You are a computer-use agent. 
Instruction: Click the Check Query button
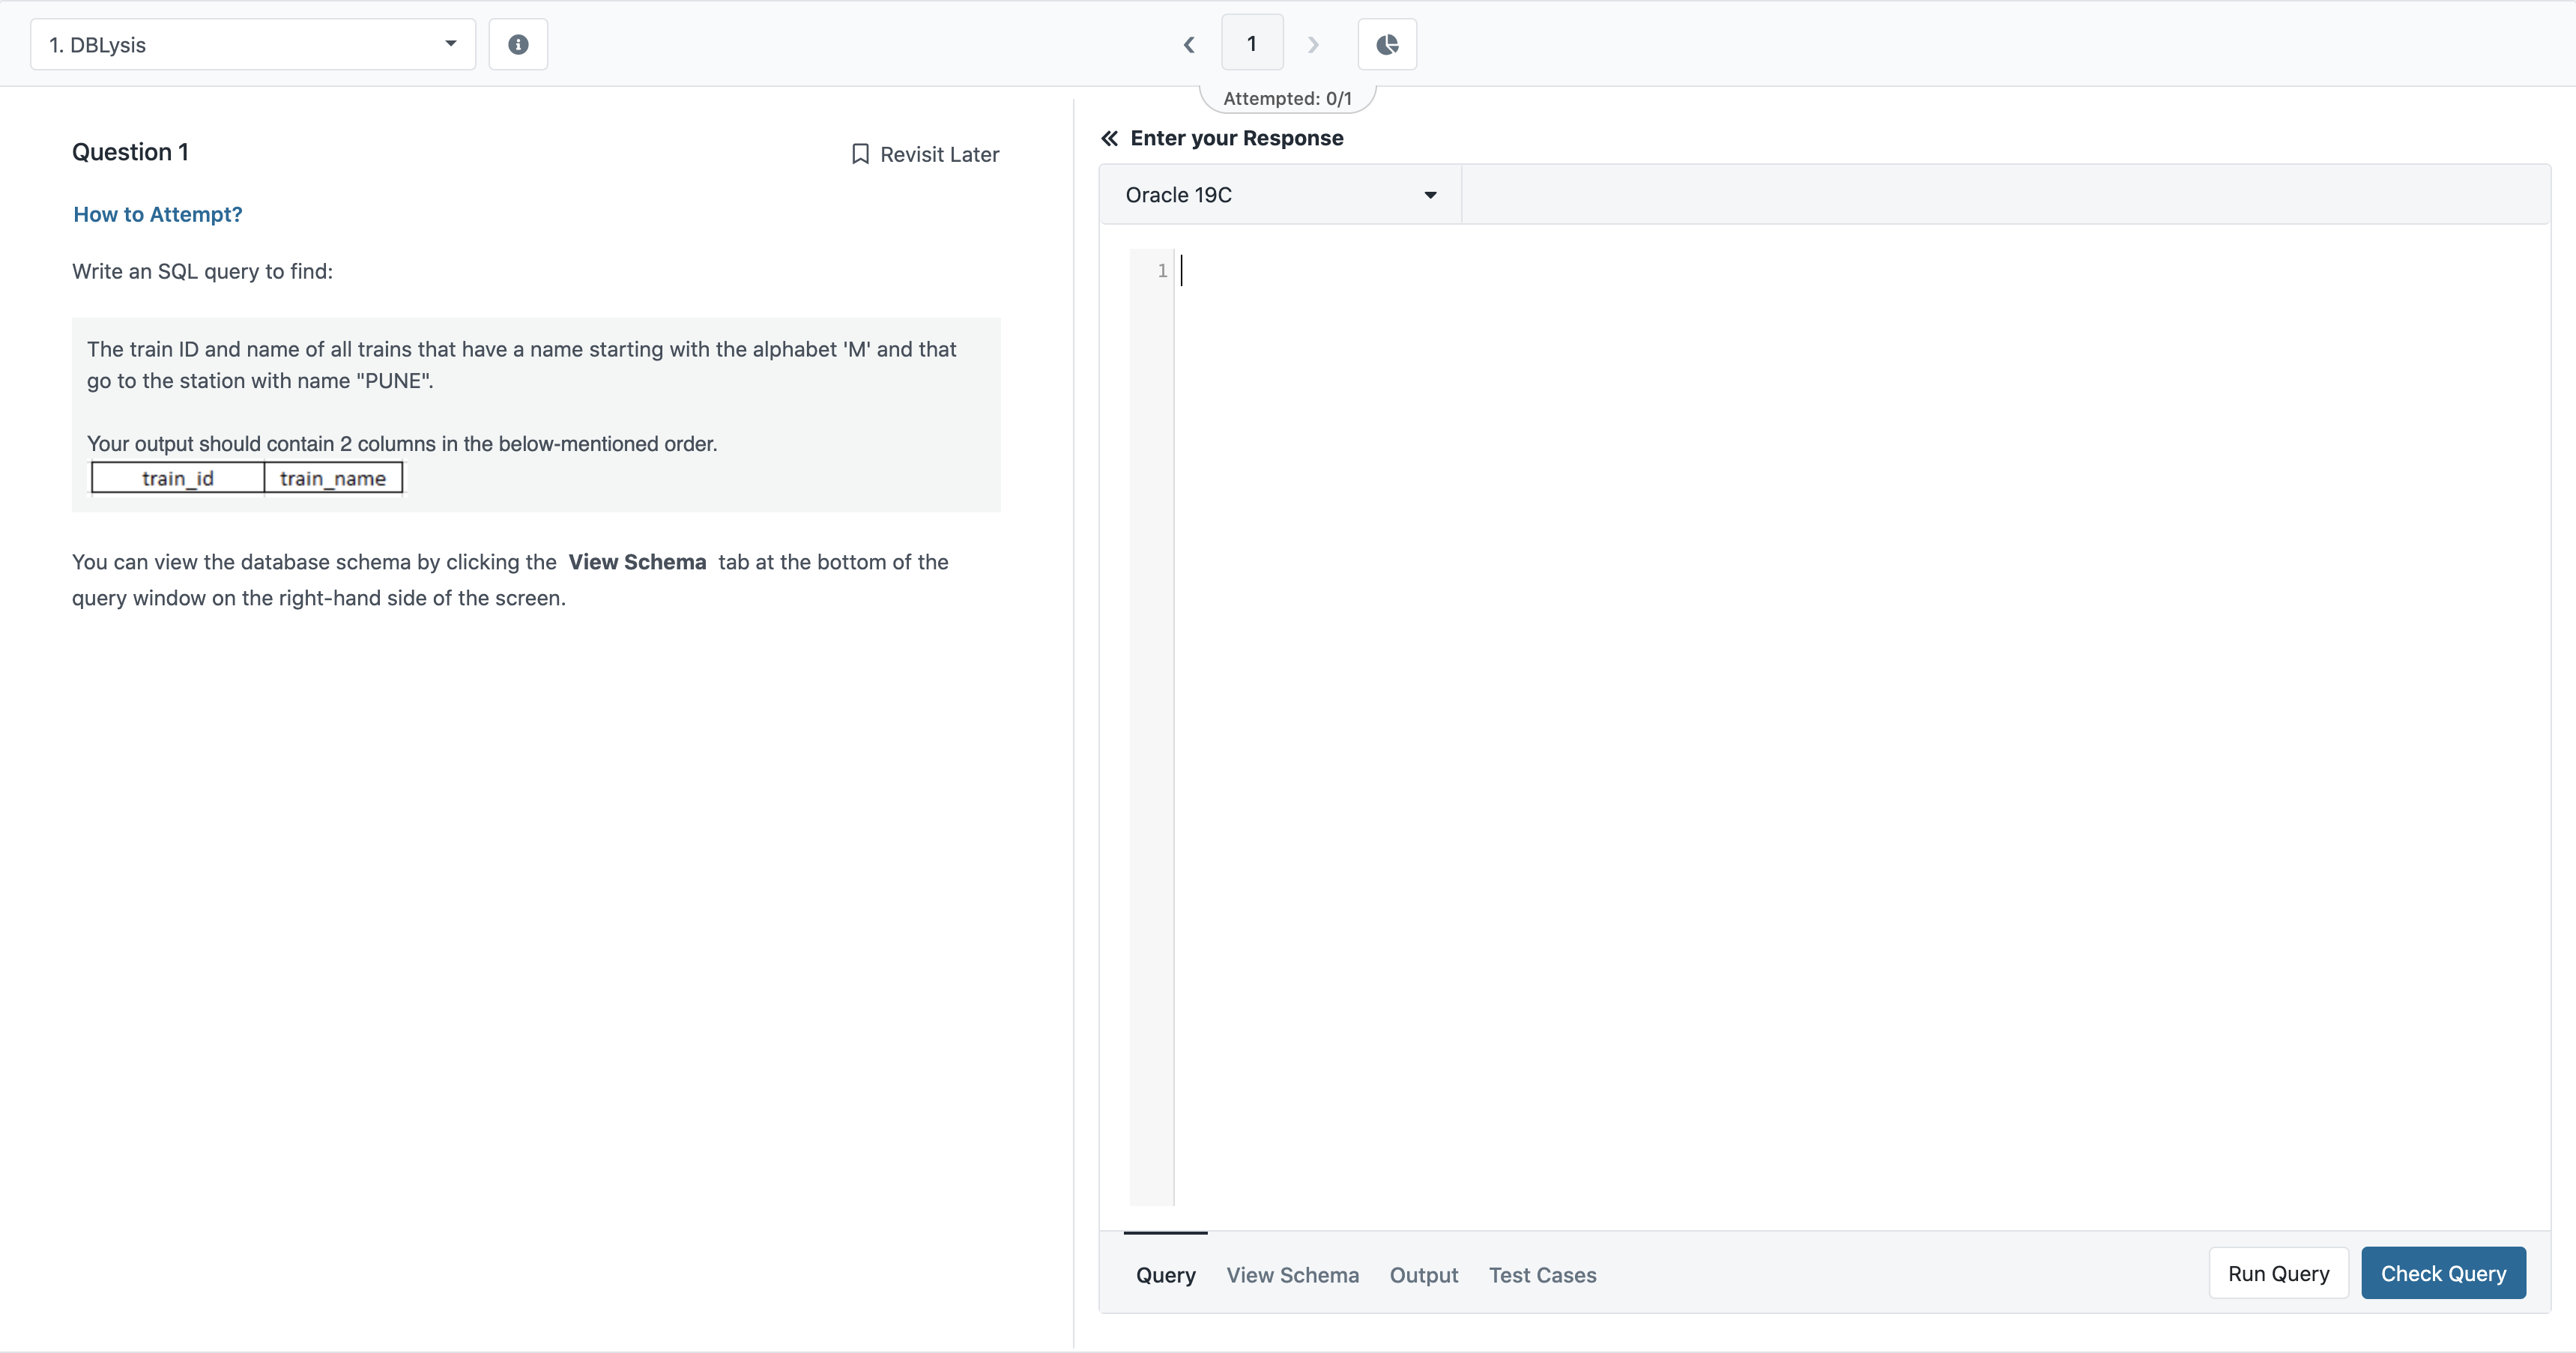pos(2444,1272)
